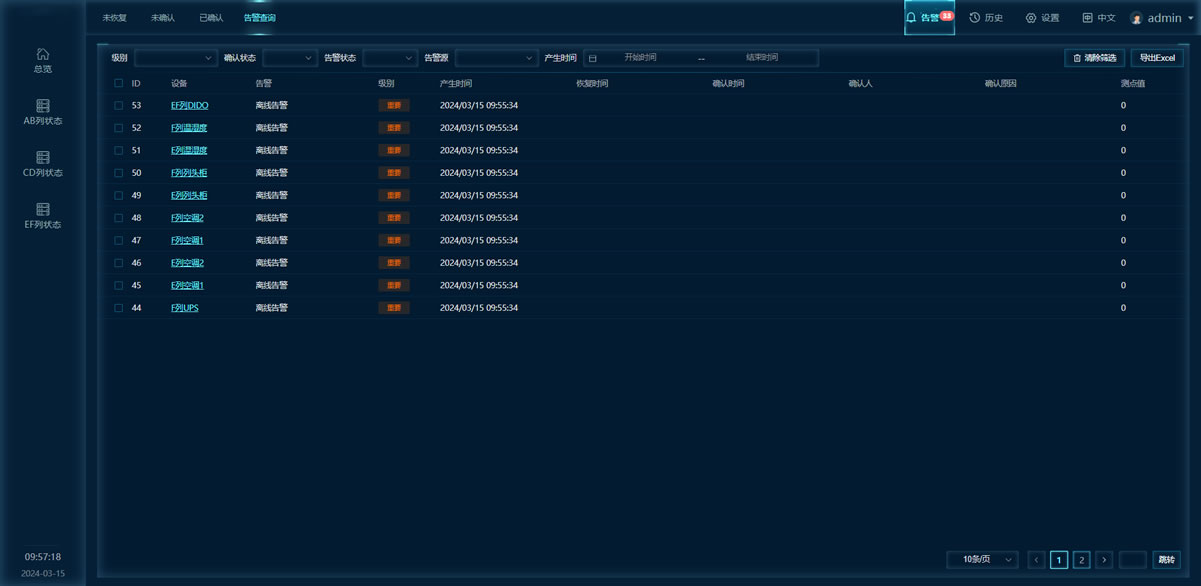Toggle the select-all checkbox in table header
Viewport: 1201px width, 586px height.
tap(118, 84)
